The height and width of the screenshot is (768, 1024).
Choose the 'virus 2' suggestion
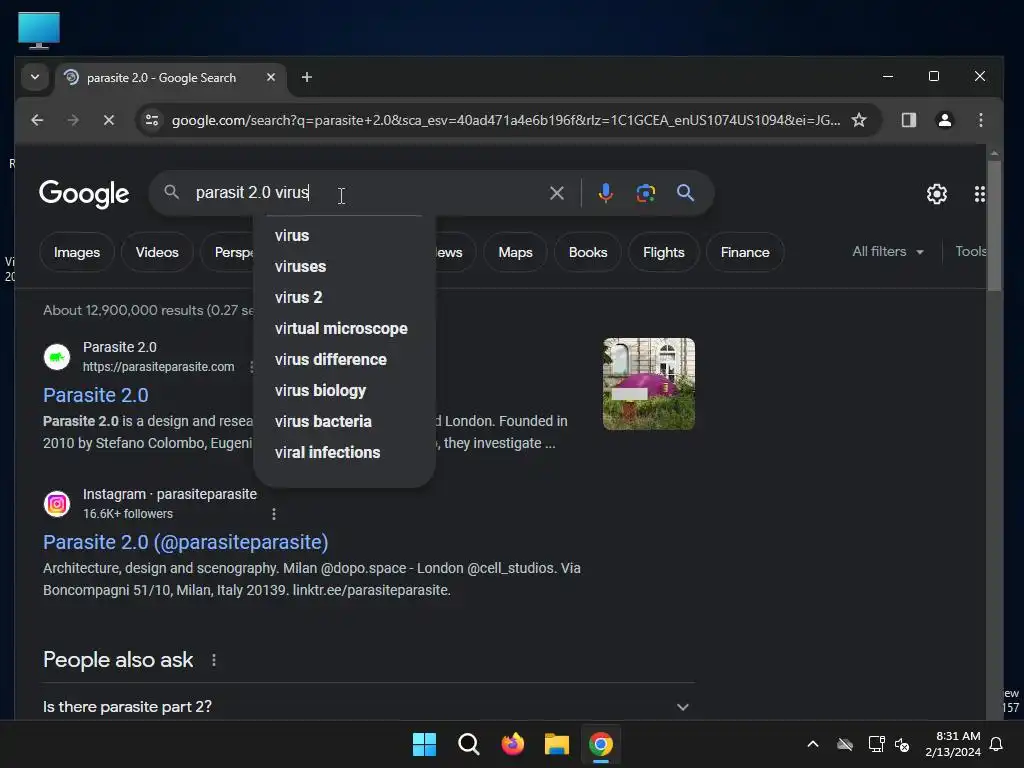tap(344, 298)
